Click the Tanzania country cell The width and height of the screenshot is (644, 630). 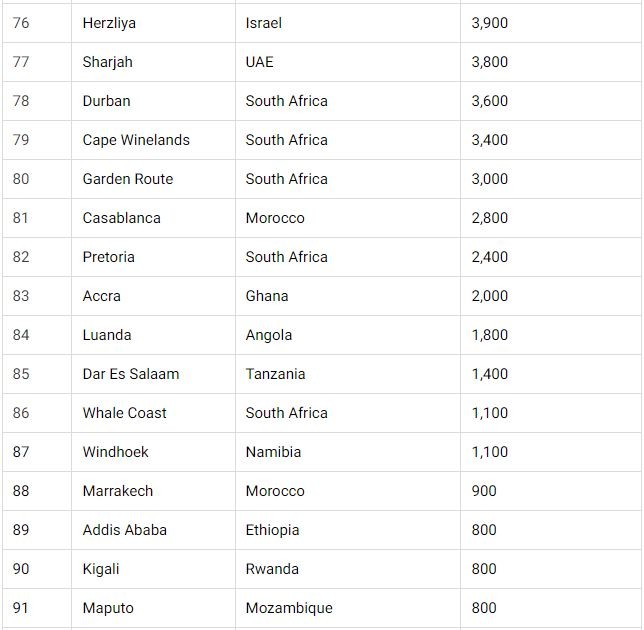[x=348, y=374]
